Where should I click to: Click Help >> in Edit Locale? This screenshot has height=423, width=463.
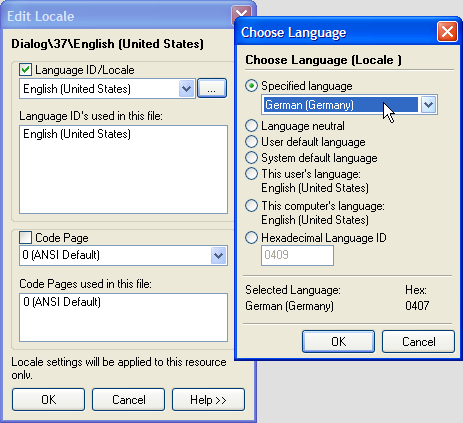click(x=208, y=399)
